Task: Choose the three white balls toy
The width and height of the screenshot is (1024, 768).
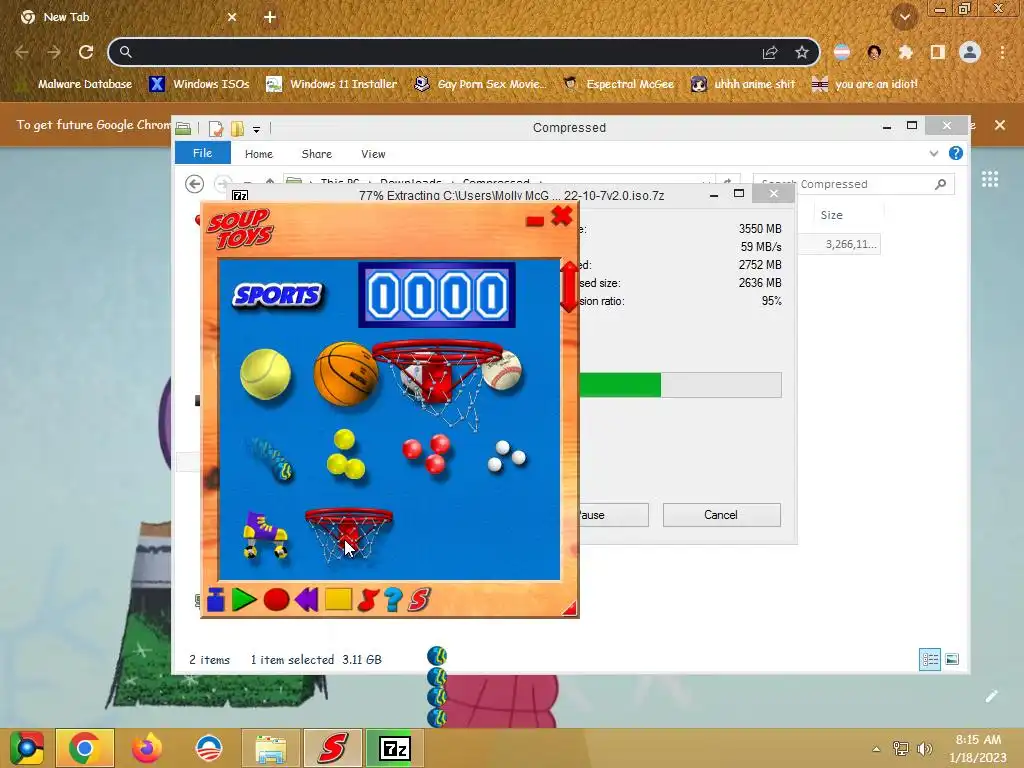Action: click(507, 456)
